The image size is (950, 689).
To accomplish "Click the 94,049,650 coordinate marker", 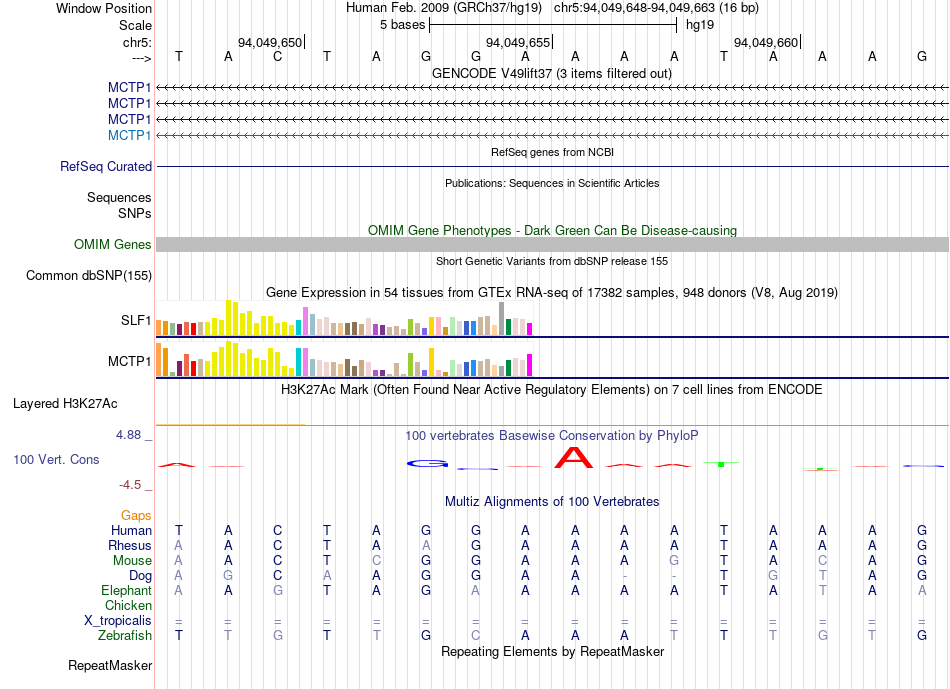I will coord(270,42).
